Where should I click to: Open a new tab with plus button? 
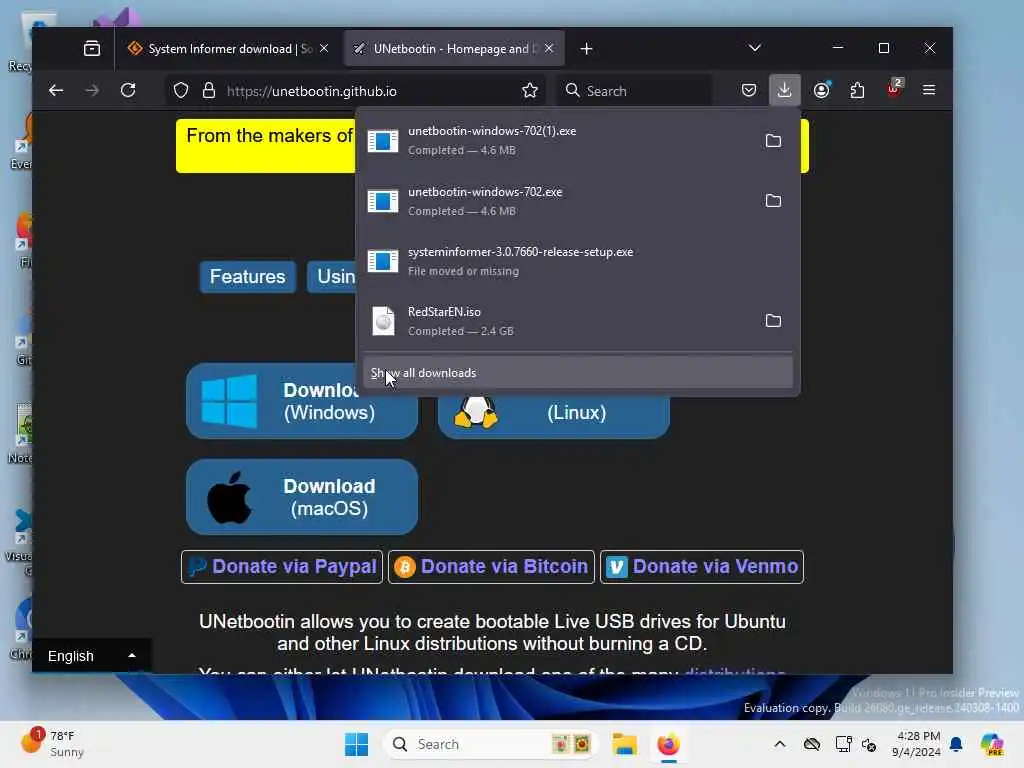coord(586,49)
